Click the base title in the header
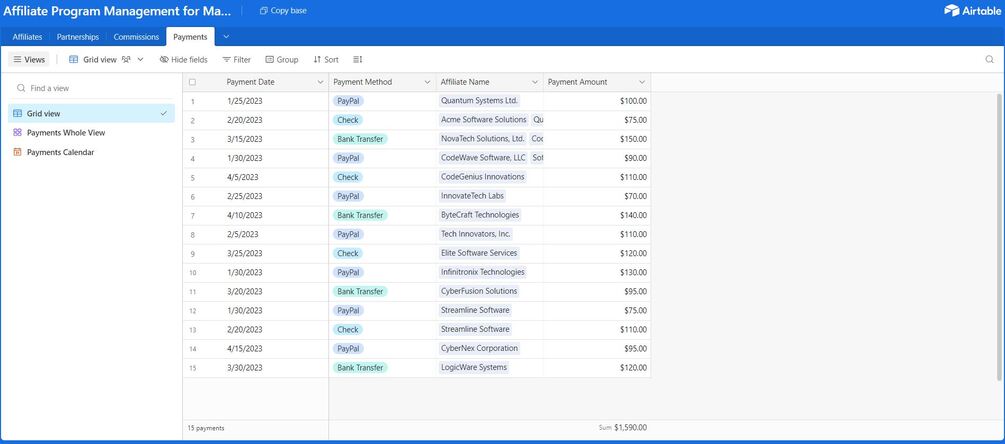 (x=117, y=11)
